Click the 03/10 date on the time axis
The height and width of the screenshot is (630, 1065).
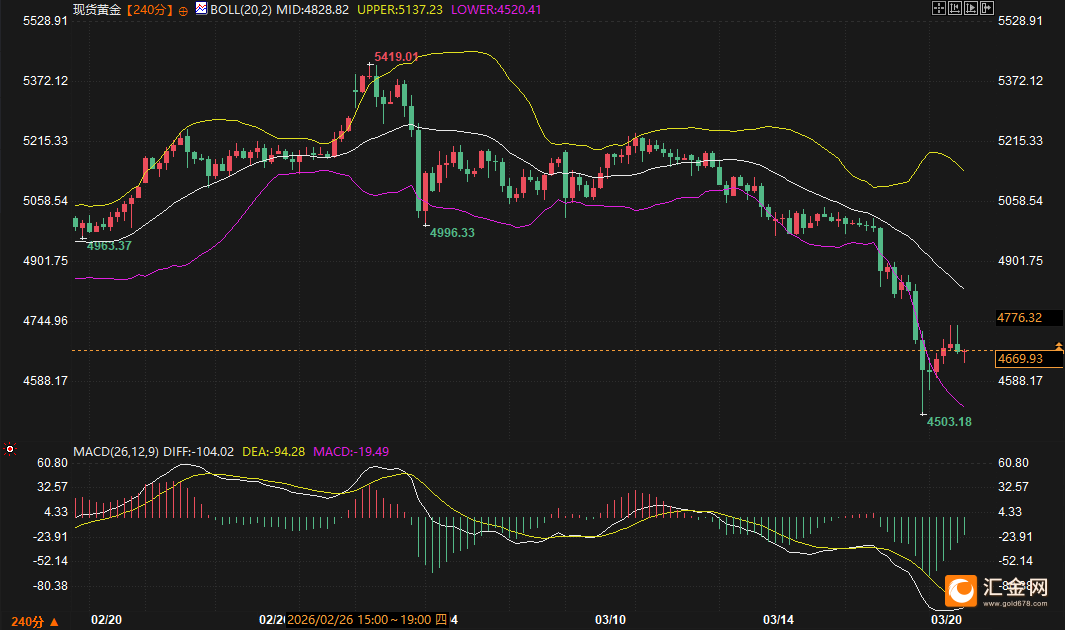coord(610,620)
